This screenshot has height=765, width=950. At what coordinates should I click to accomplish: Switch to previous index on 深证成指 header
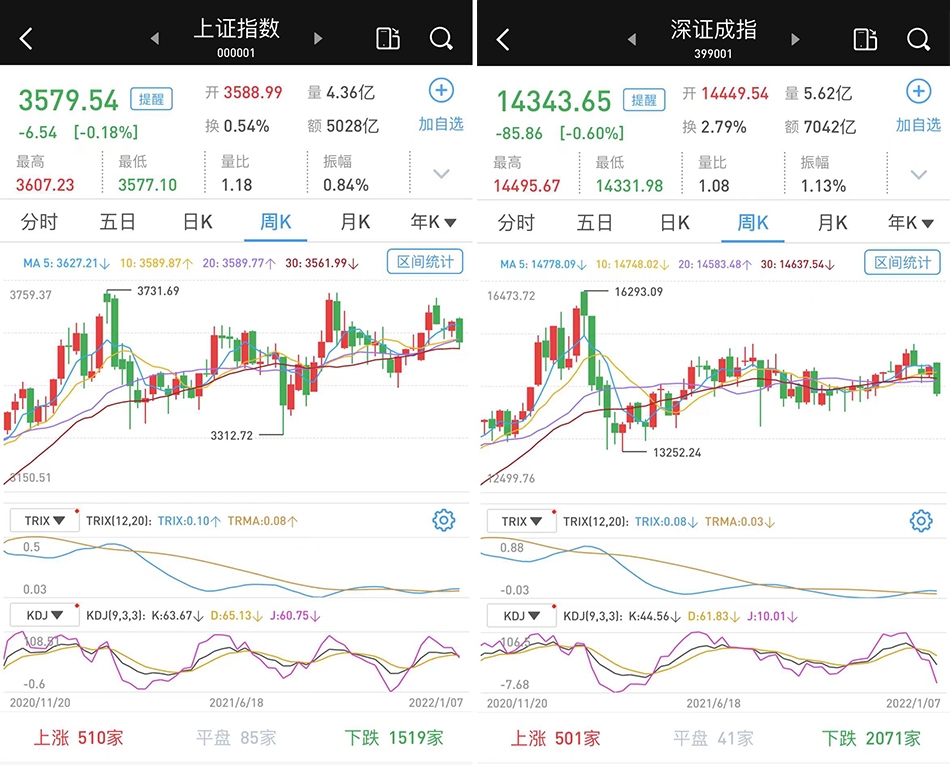click(632, 39)
